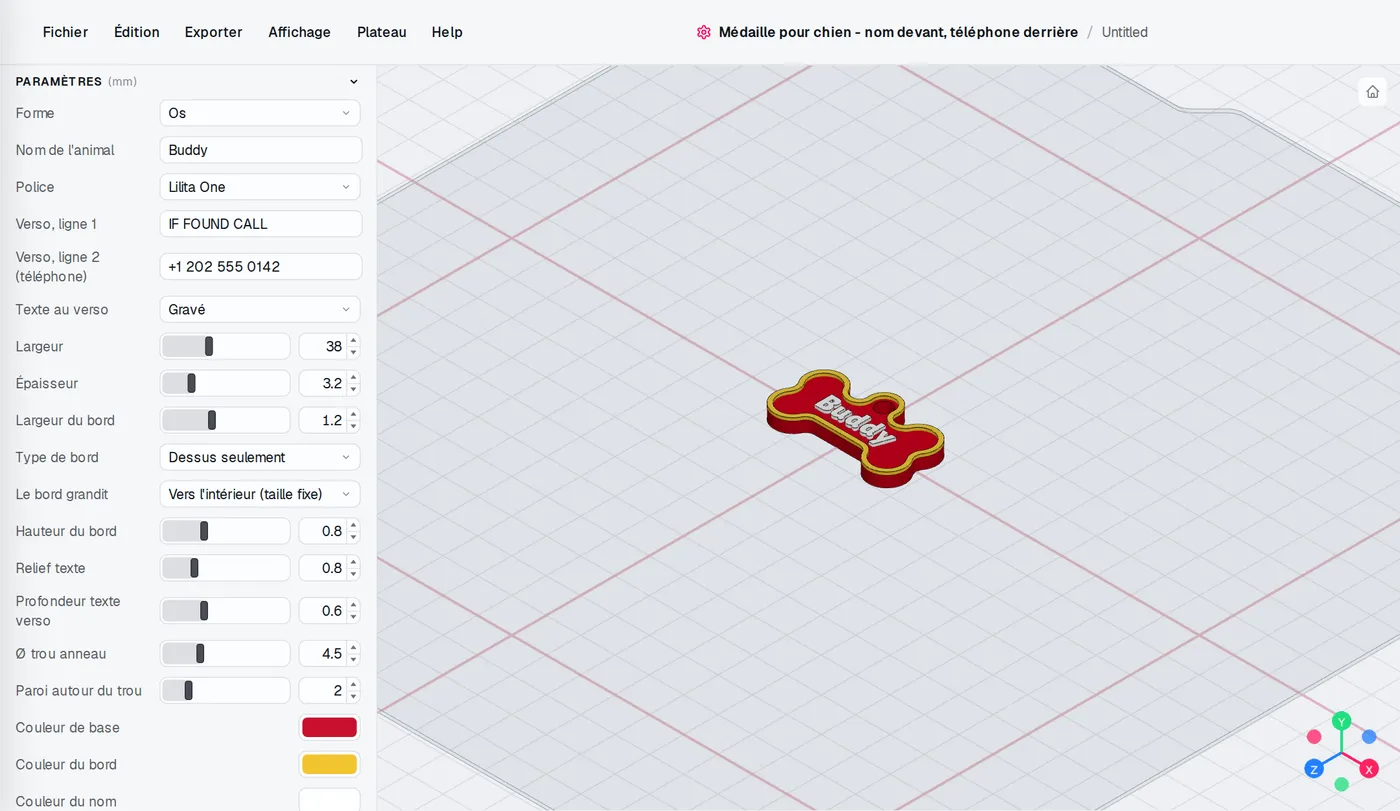The height and width of the screenshot is (811, 1400).
Task: Open the Le bord grandit dropdown
Action: (x=260, y=494)
